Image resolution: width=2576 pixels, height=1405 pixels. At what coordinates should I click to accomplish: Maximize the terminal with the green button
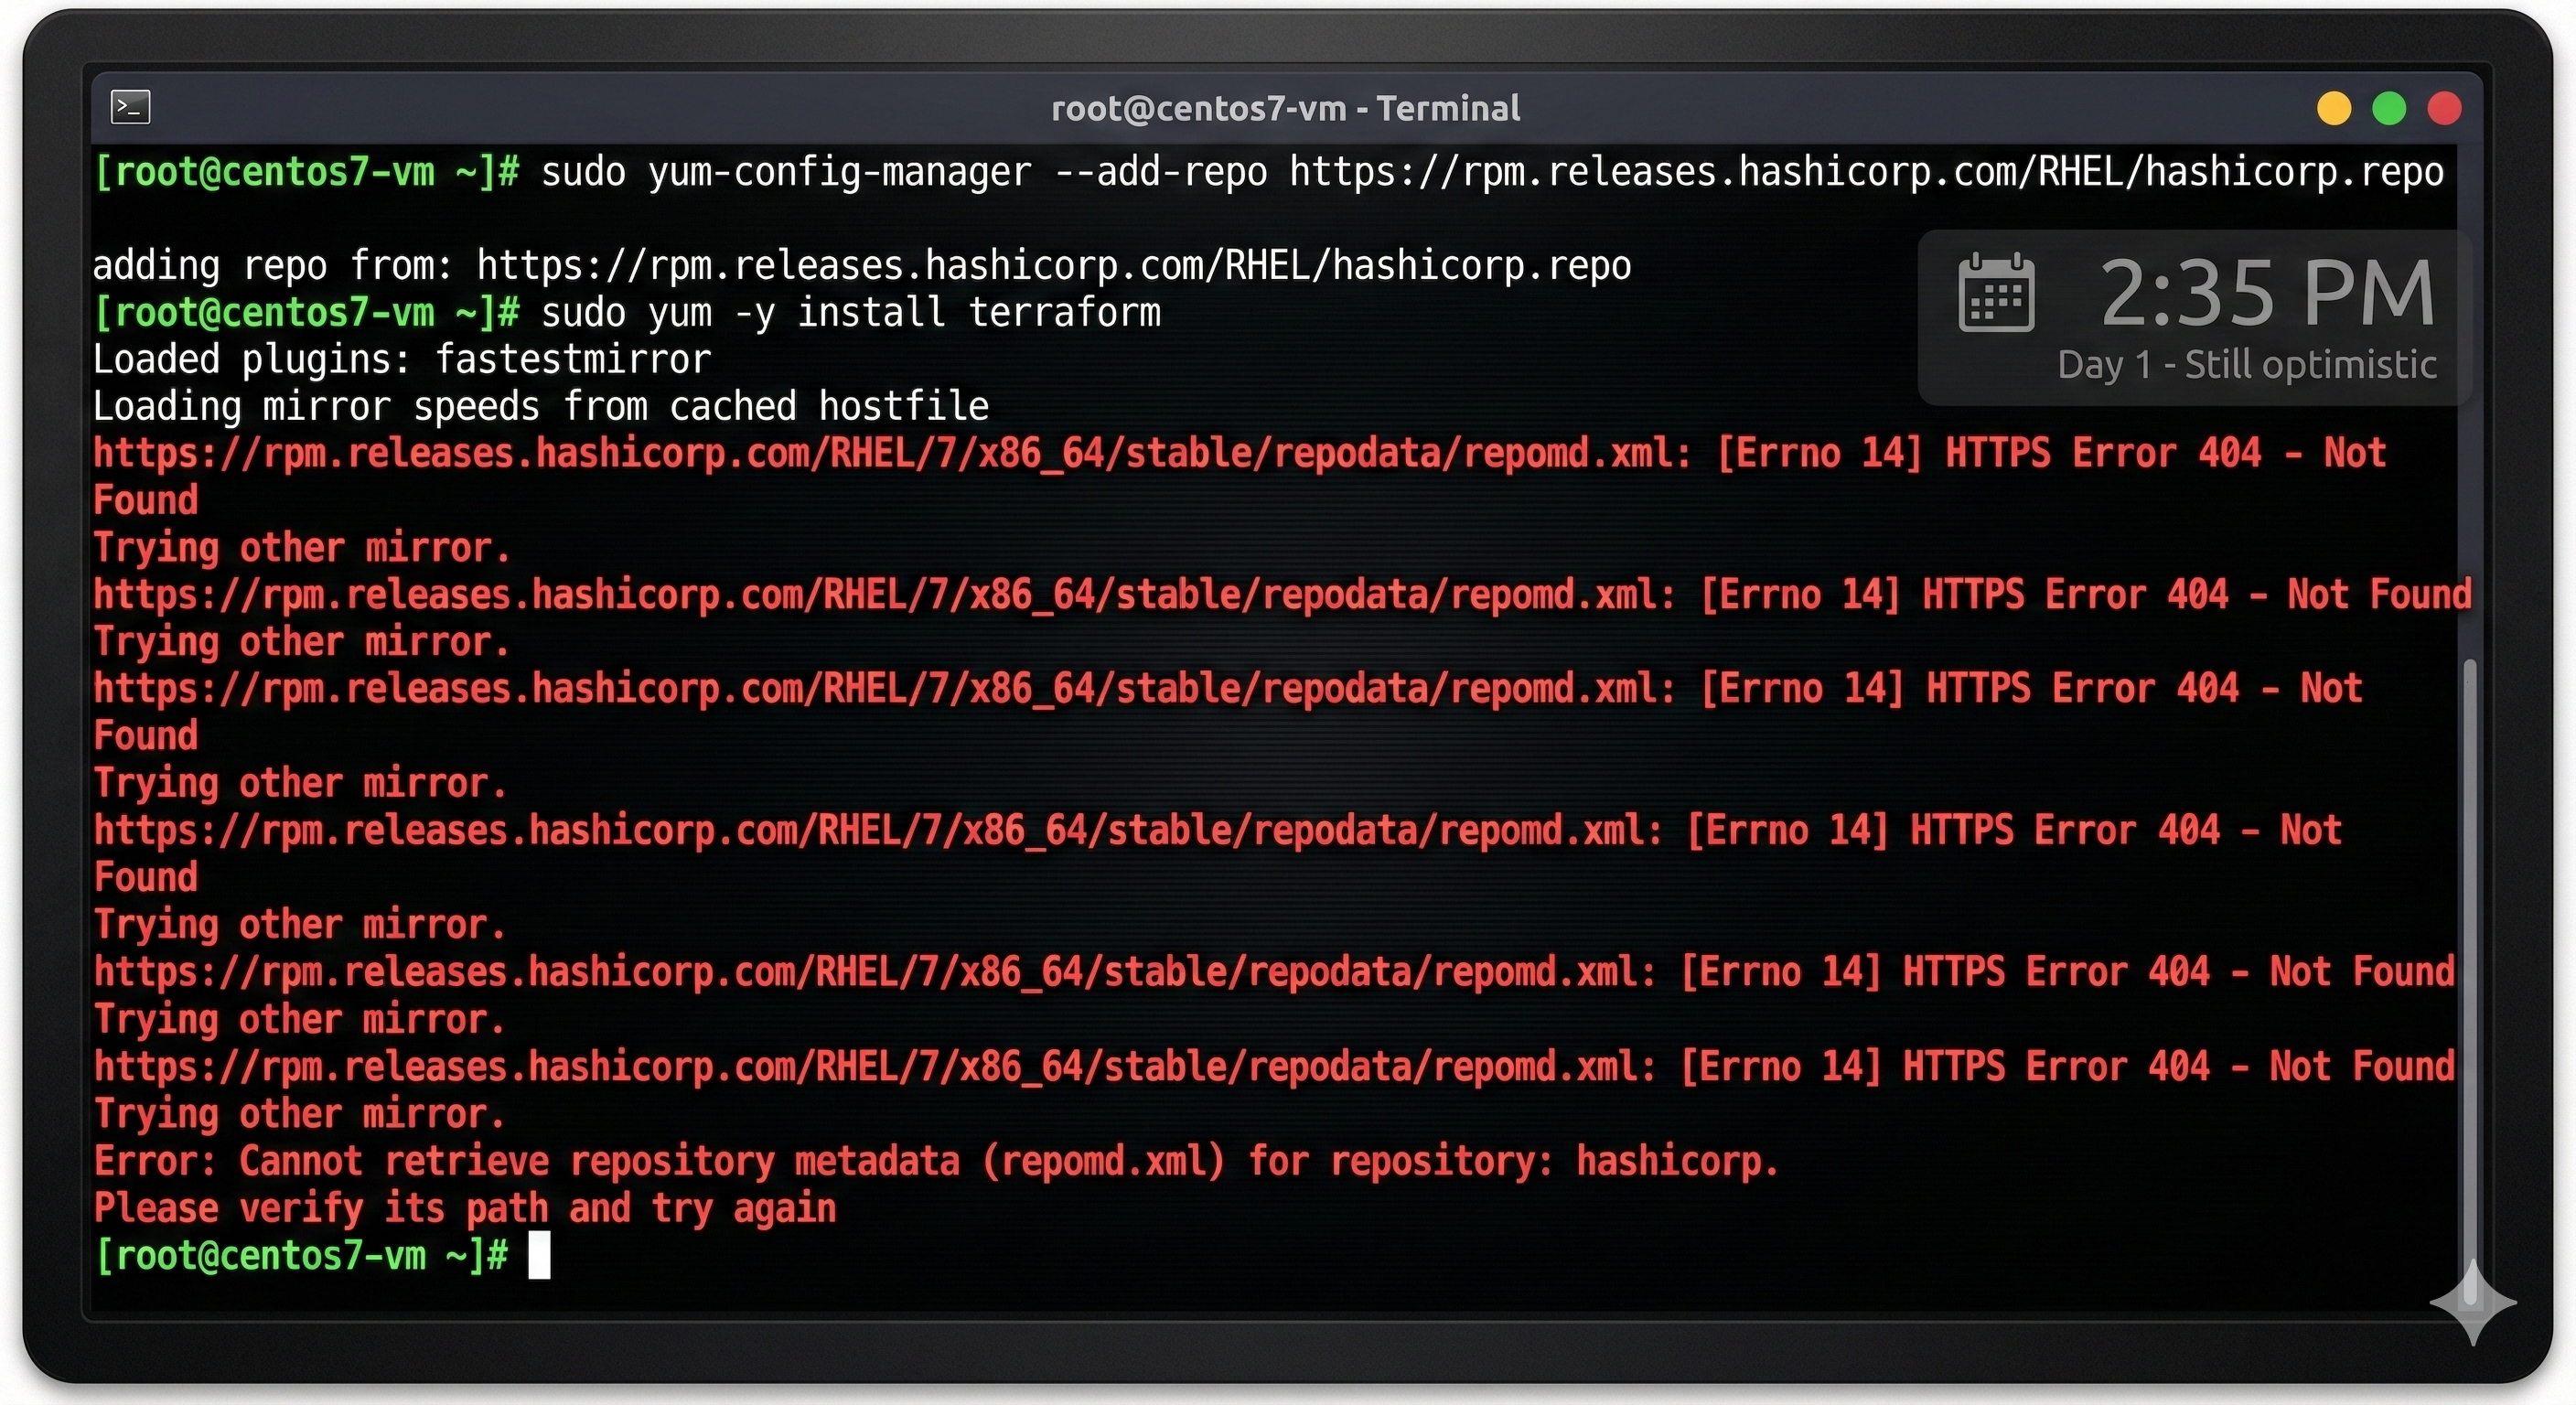[2389, 108]
